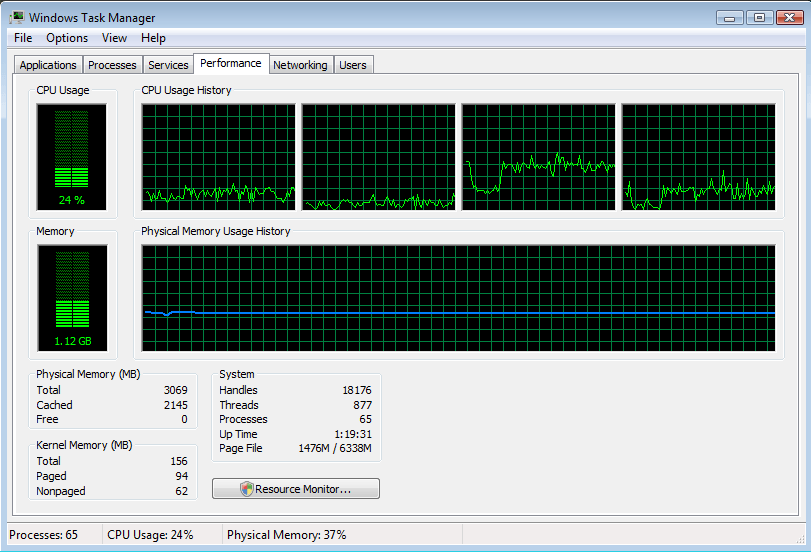The image size is (811, 552).
Task: Click the Cached value 2145
Action: click(175, 405)
